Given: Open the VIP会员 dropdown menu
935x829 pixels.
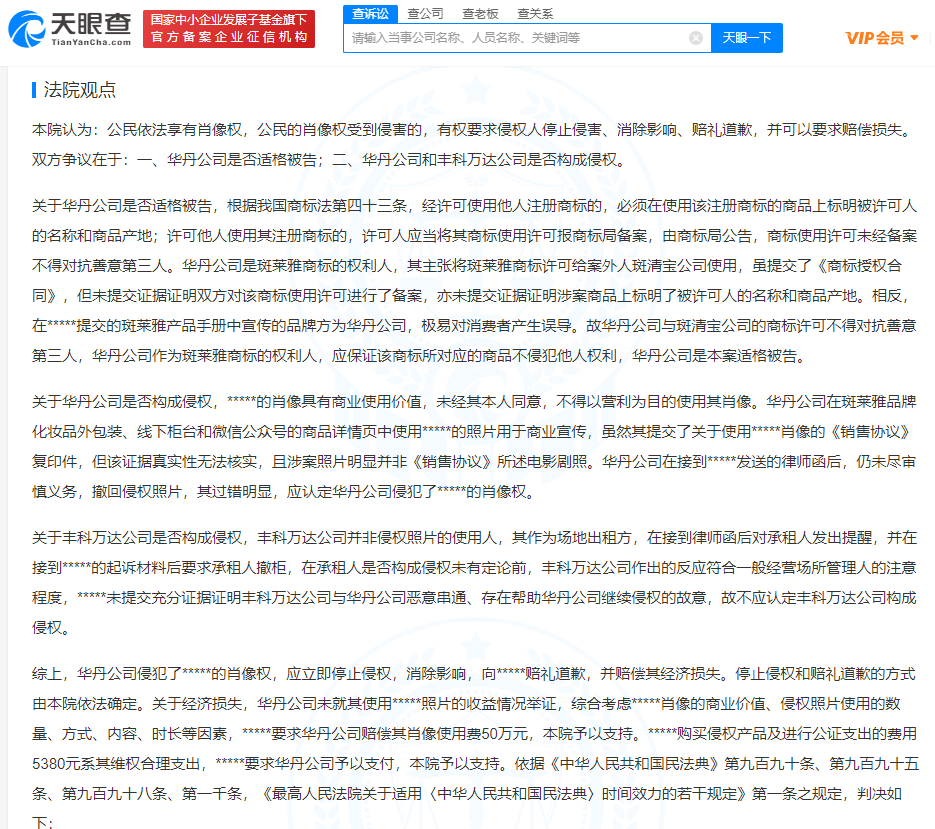Looking at the screenshot, I should pos(881,38).
